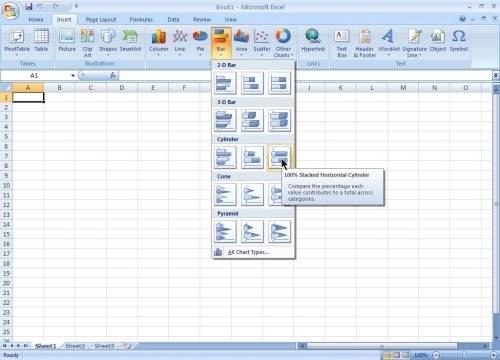
Task: Choose 100% Stacked Horizontal Cylinder chart
Action: point(279,157)
